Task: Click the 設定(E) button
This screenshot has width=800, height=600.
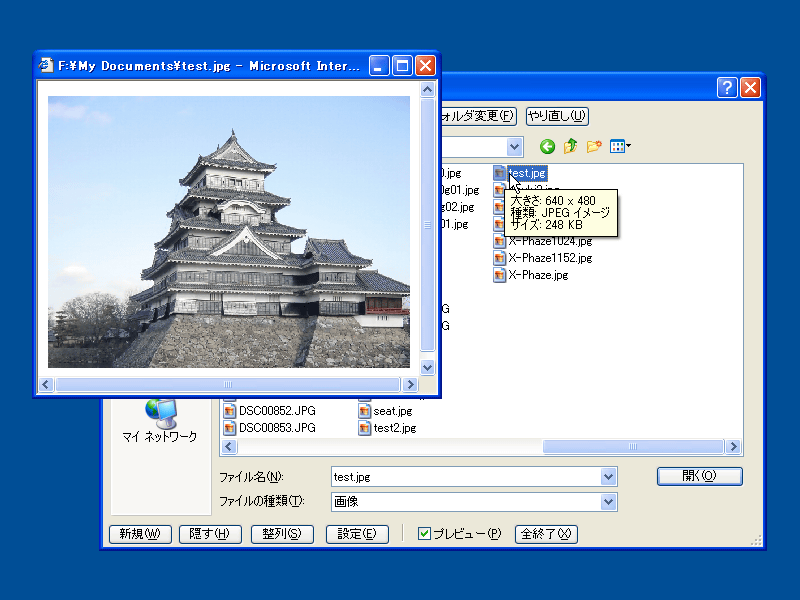Action: click(357, 534)
